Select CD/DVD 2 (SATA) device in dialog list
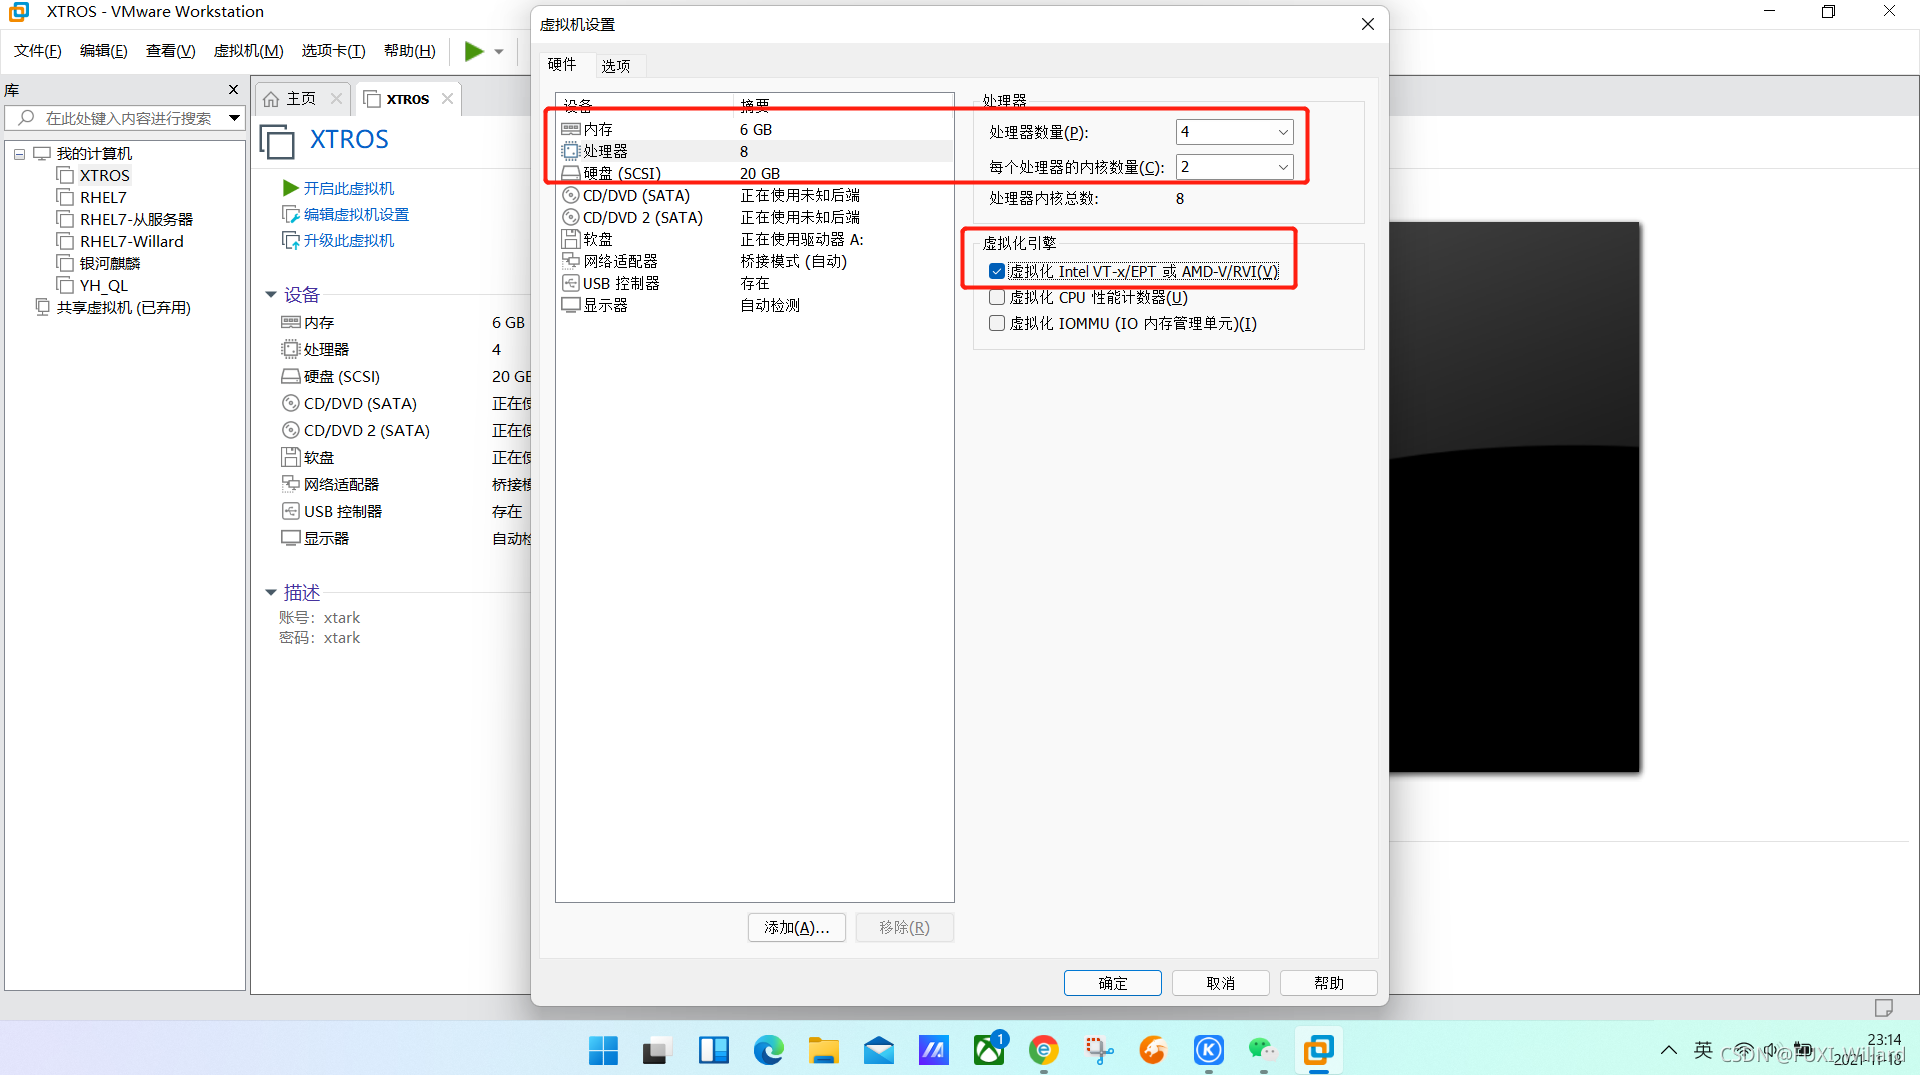The width and height of the screenshot is (1920, 1075). pos(643,217)
